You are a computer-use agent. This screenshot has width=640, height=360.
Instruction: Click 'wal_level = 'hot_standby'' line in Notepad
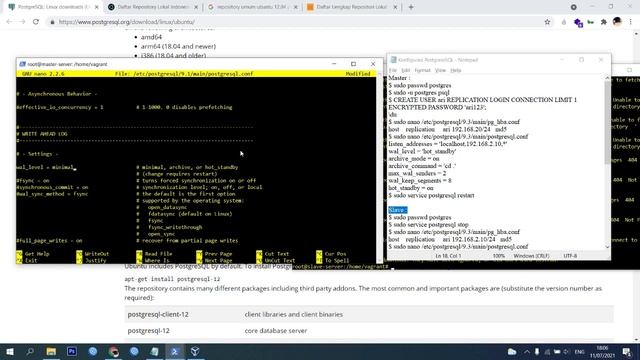[422, 151]
